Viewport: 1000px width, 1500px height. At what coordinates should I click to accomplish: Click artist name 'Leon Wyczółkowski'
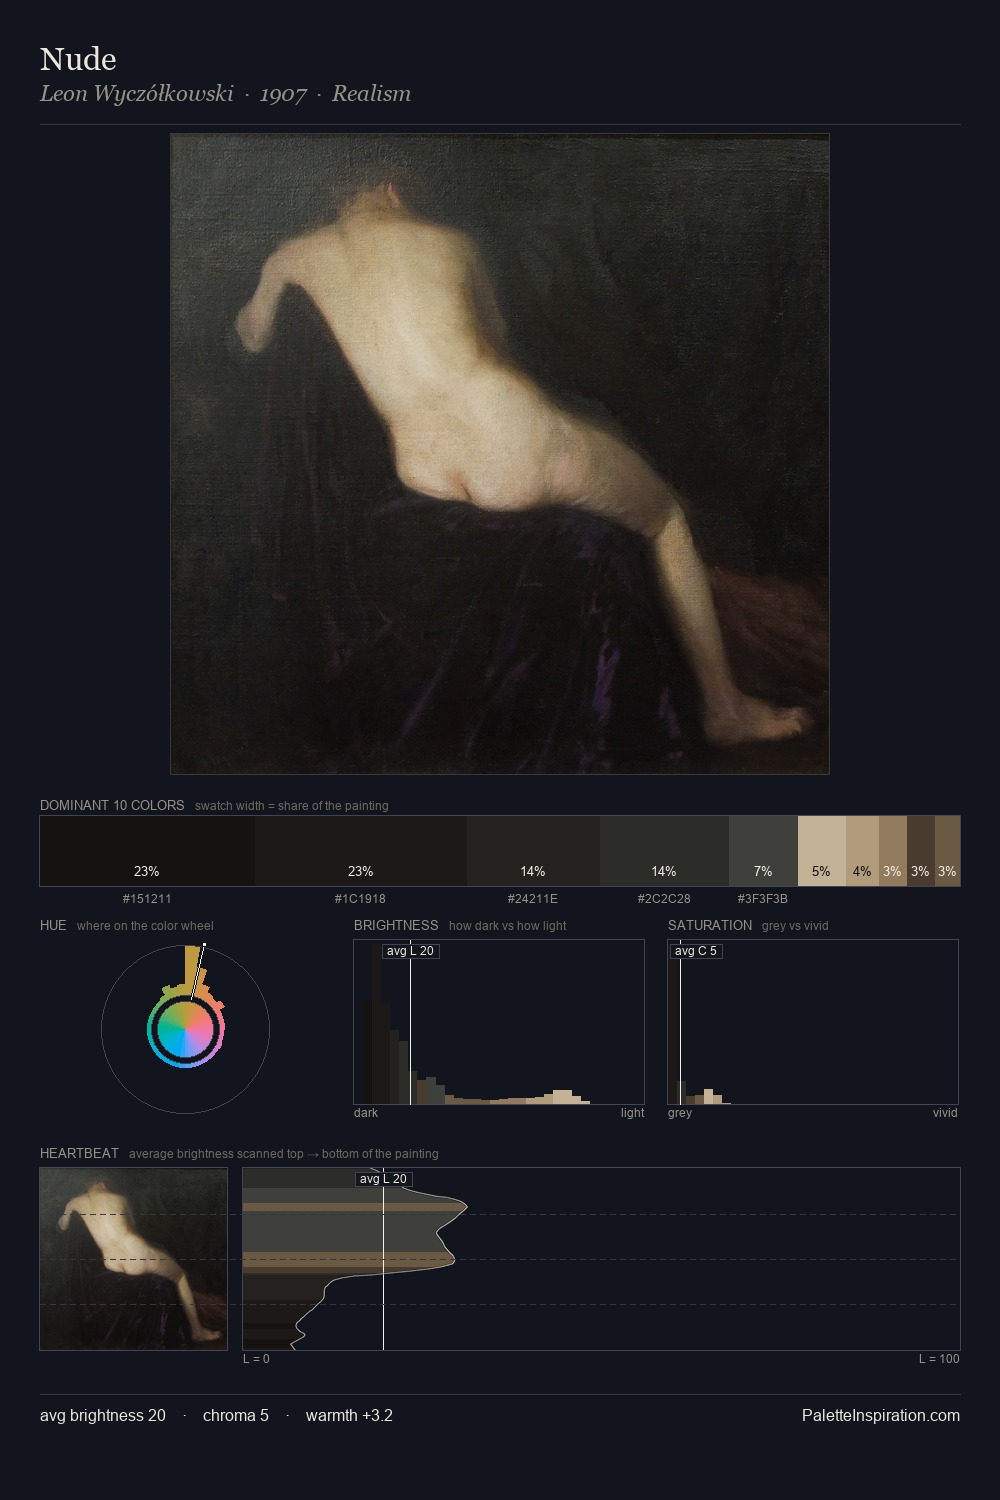click(137, 94)
